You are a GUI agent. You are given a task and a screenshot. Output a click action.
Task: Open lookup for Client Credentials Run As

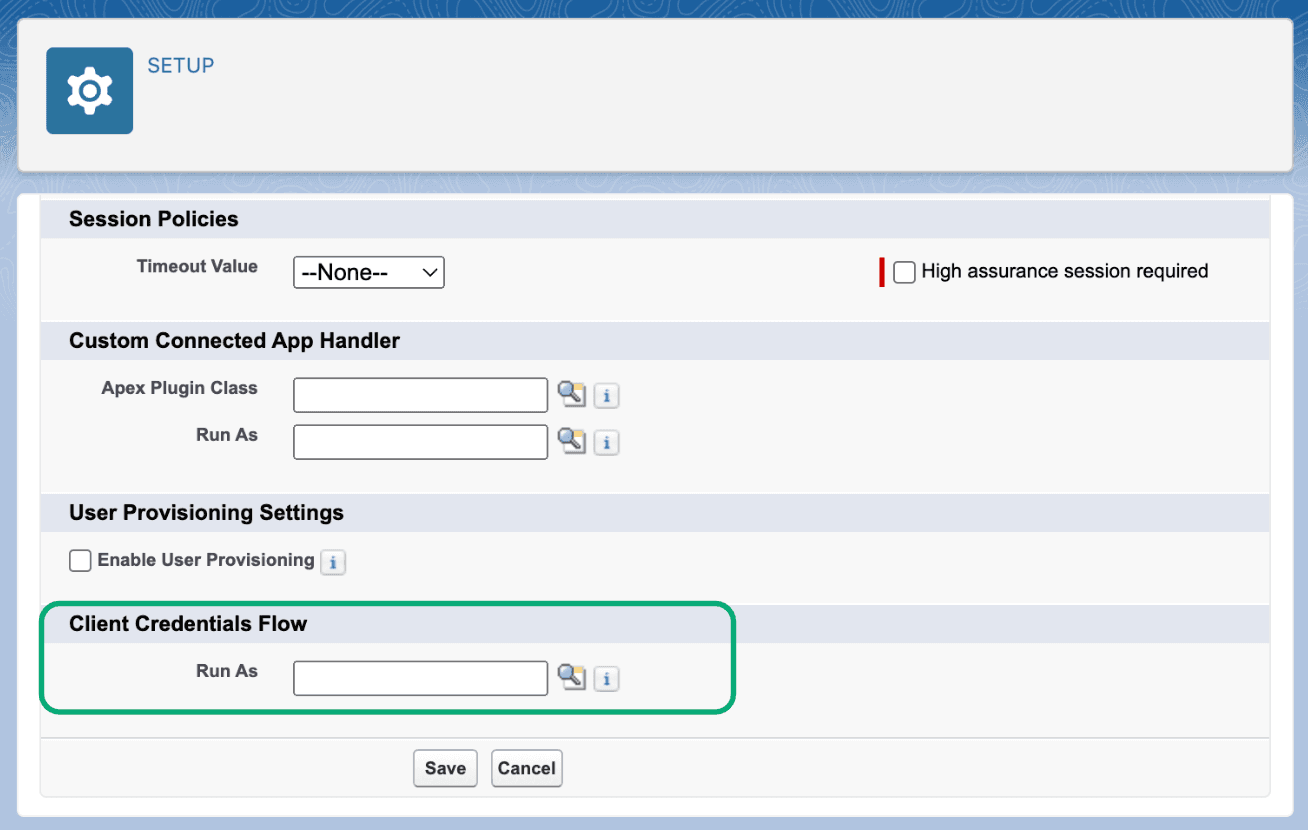[571, 677]
